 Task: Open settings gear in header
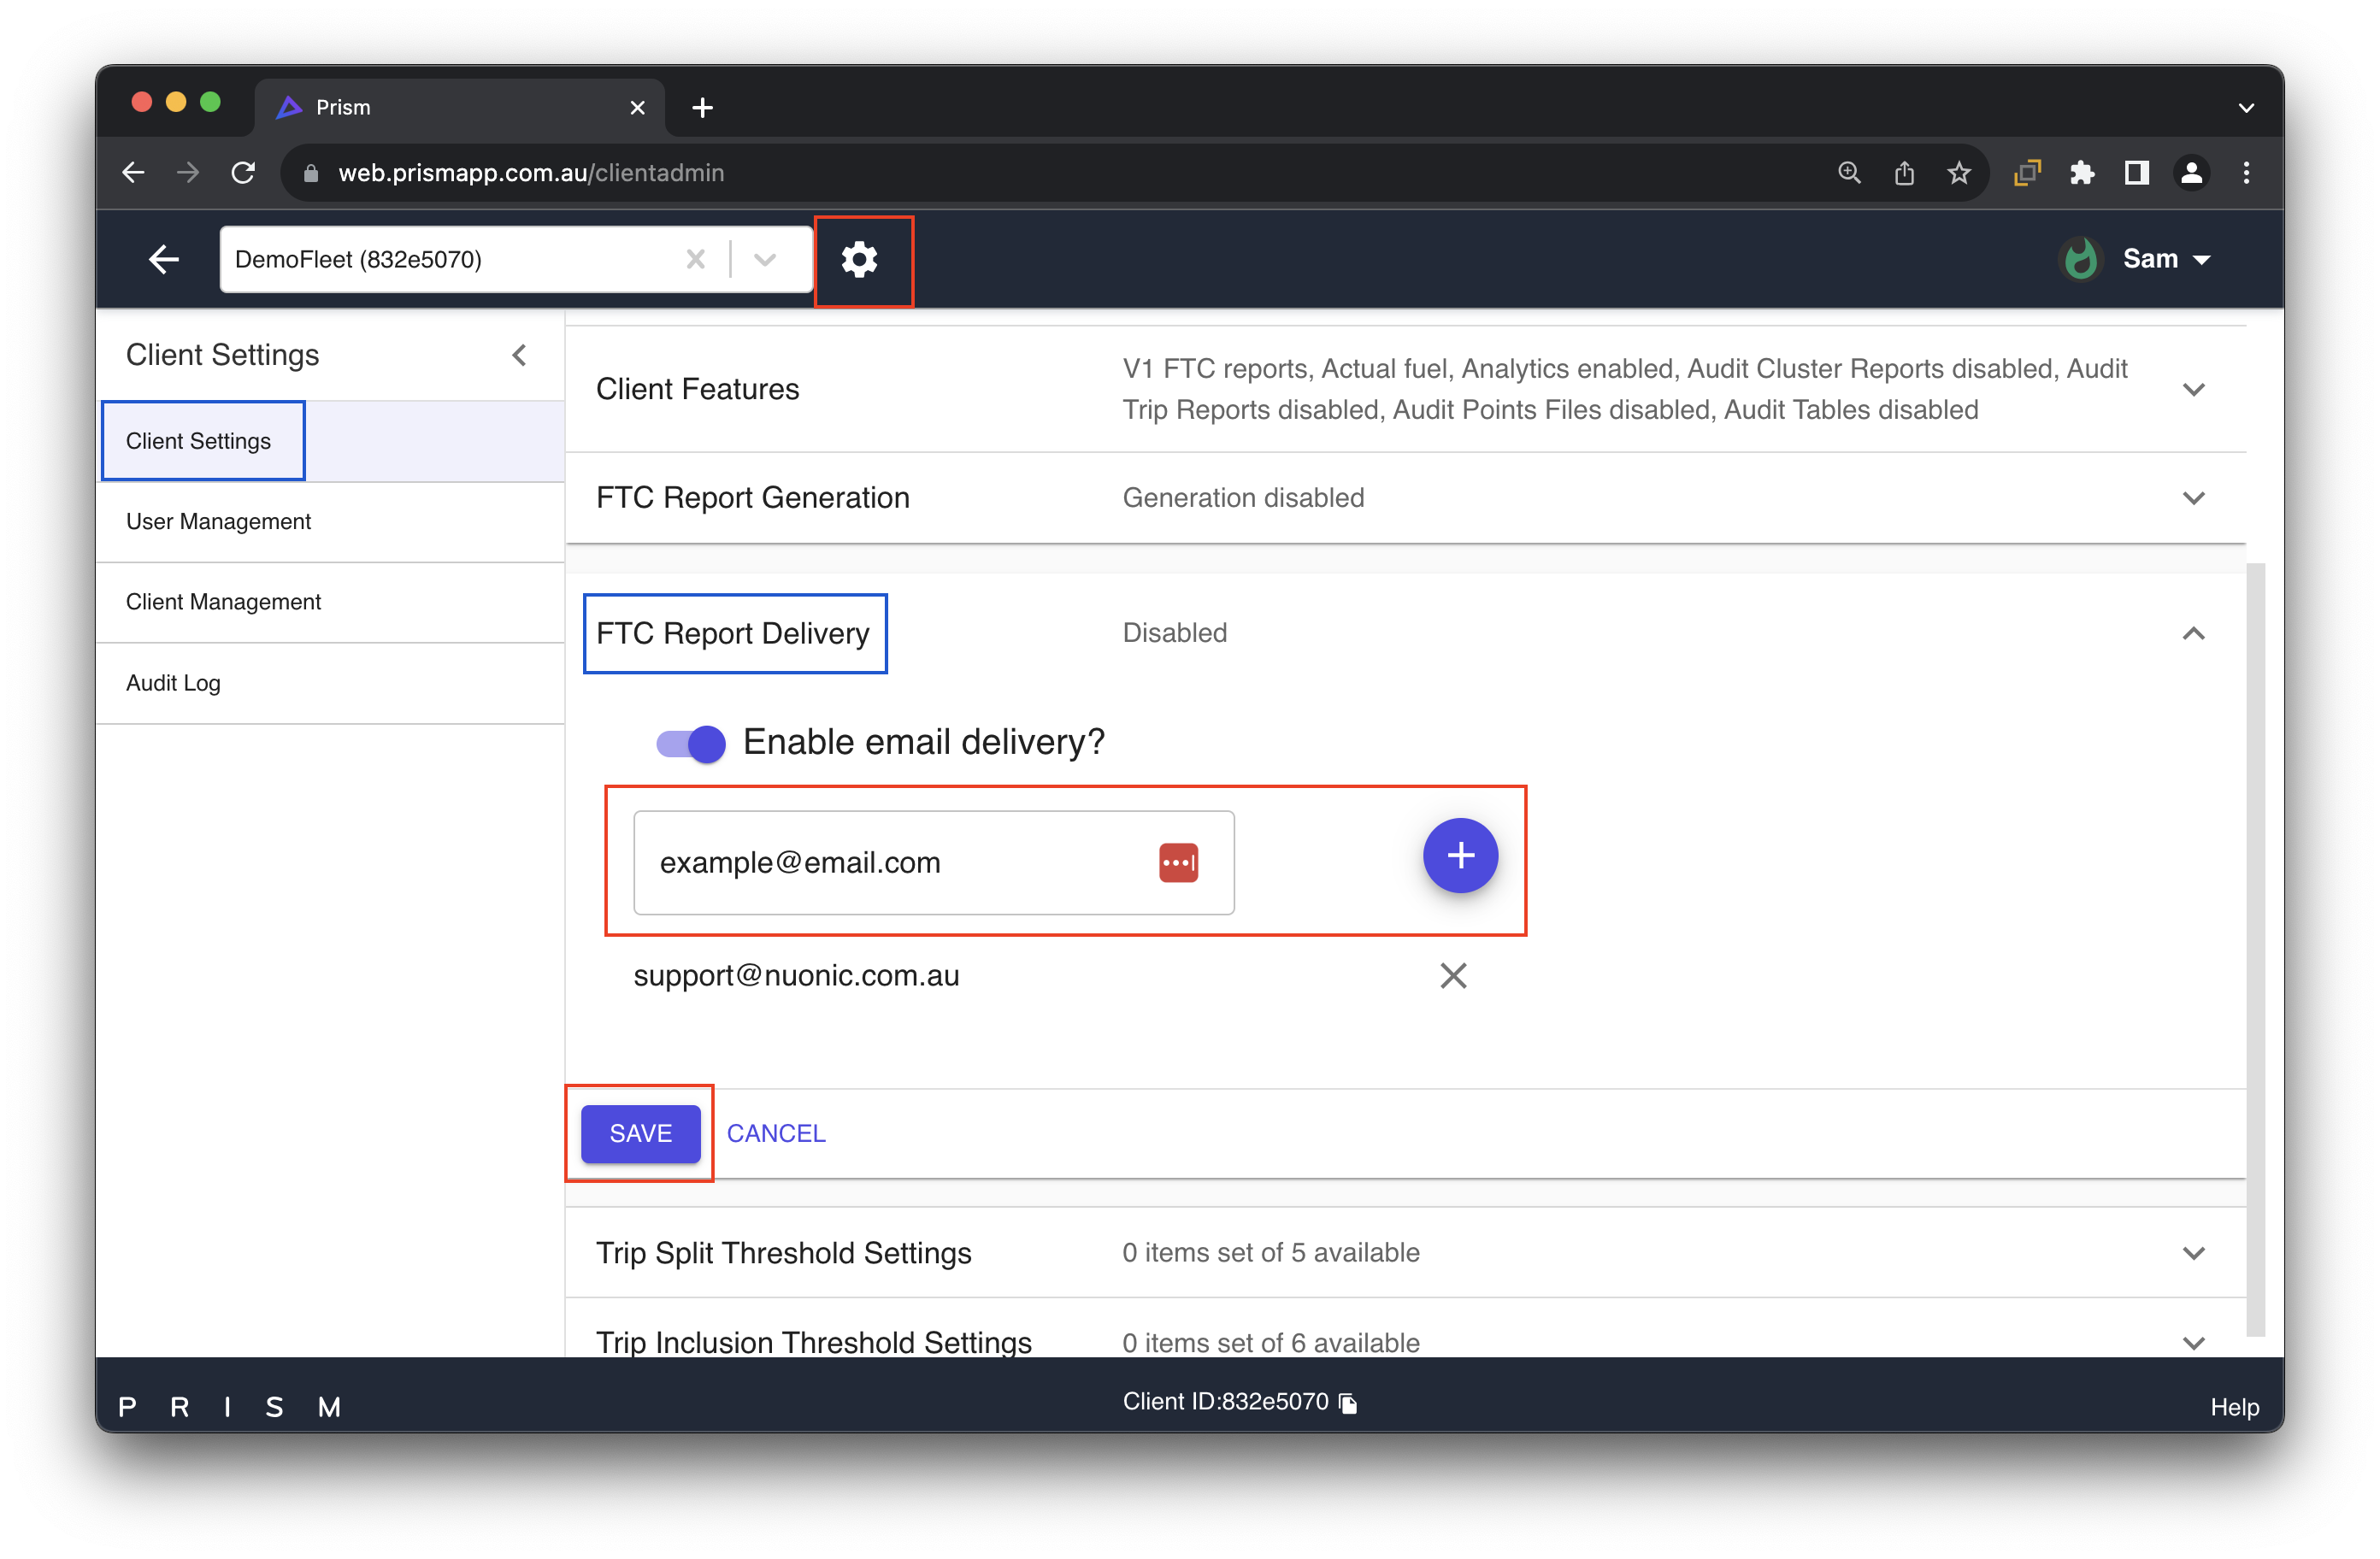pyautogui.click(x=859, y=260)
